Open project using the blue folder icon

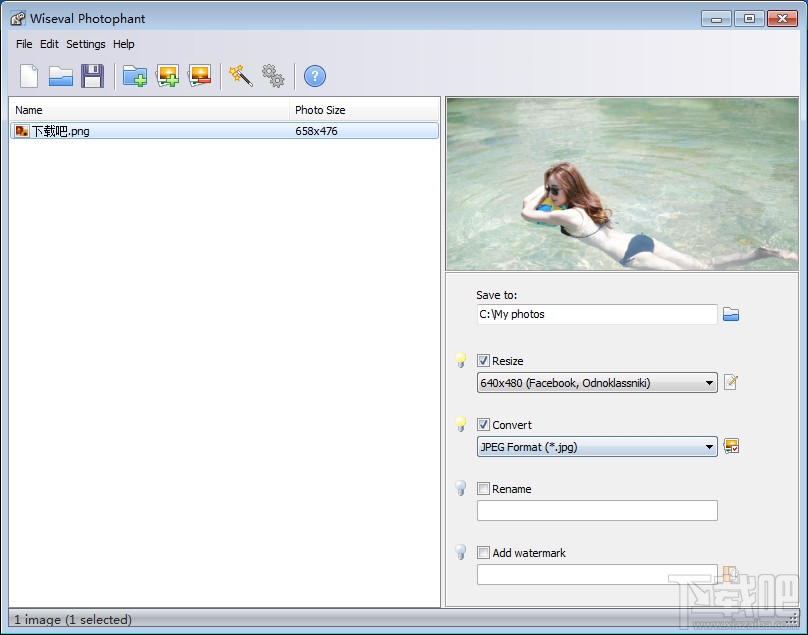(61, 76)
